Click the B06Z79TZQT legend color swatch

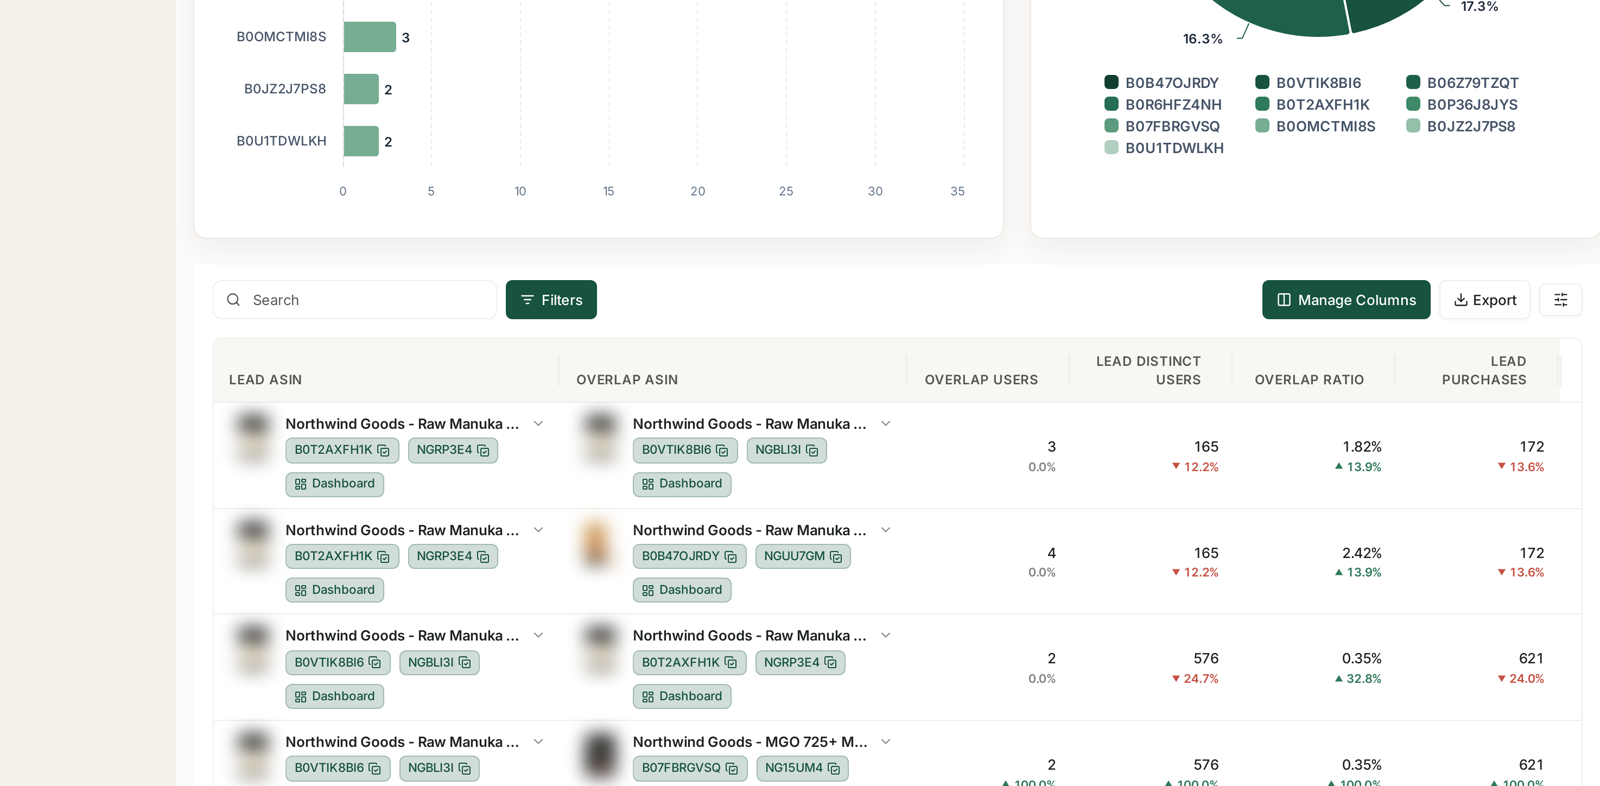pyautogui.click(x=1413, y=83)
